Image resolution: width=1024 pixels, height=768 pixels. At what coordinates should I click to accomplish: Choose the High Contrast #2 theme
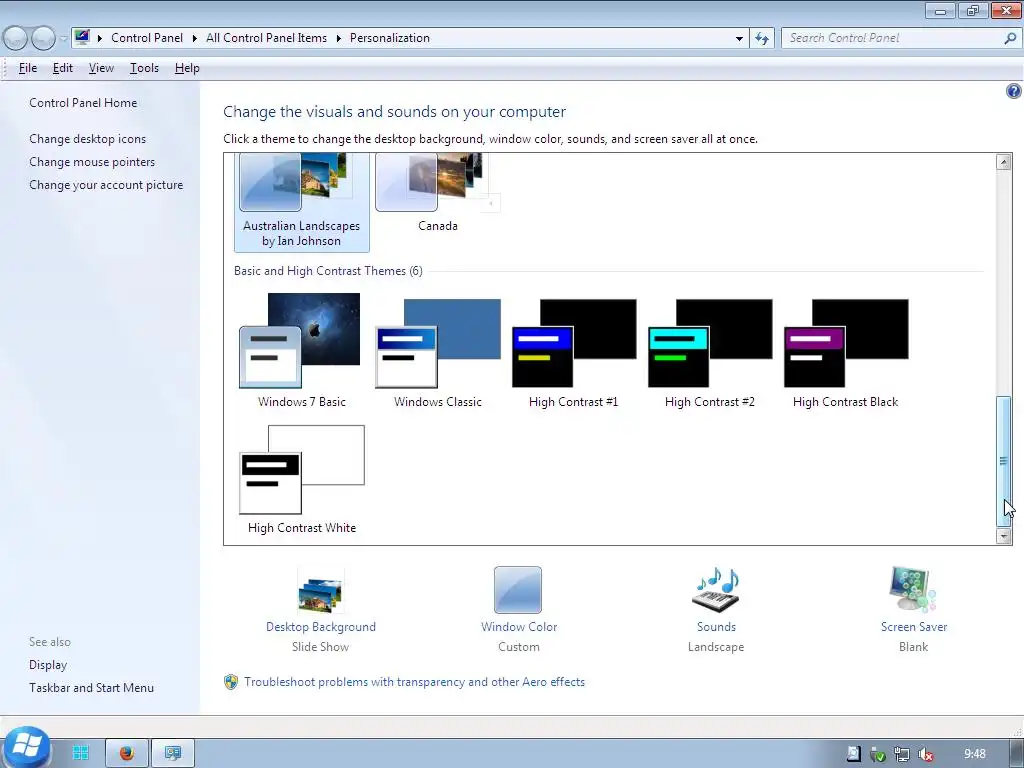pyautogui.click(x=709, y=351)
